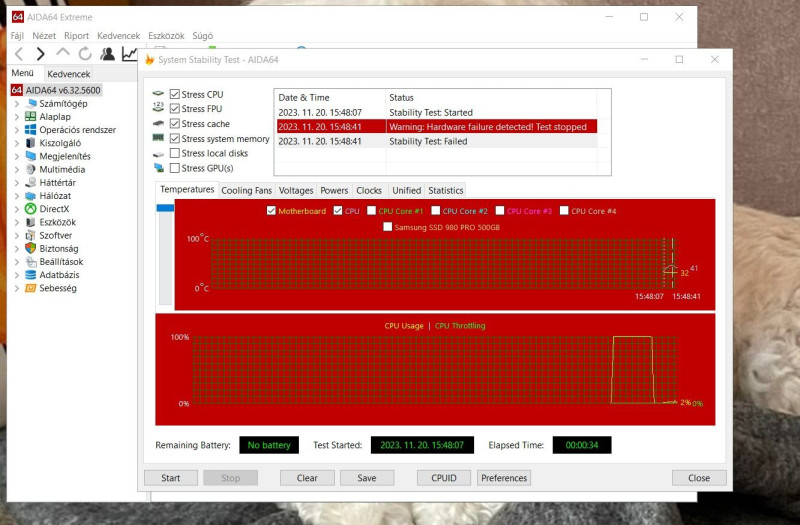Enable Samsung SSD 980 PRO 500GB checkbox

click(x=388, y=227)
